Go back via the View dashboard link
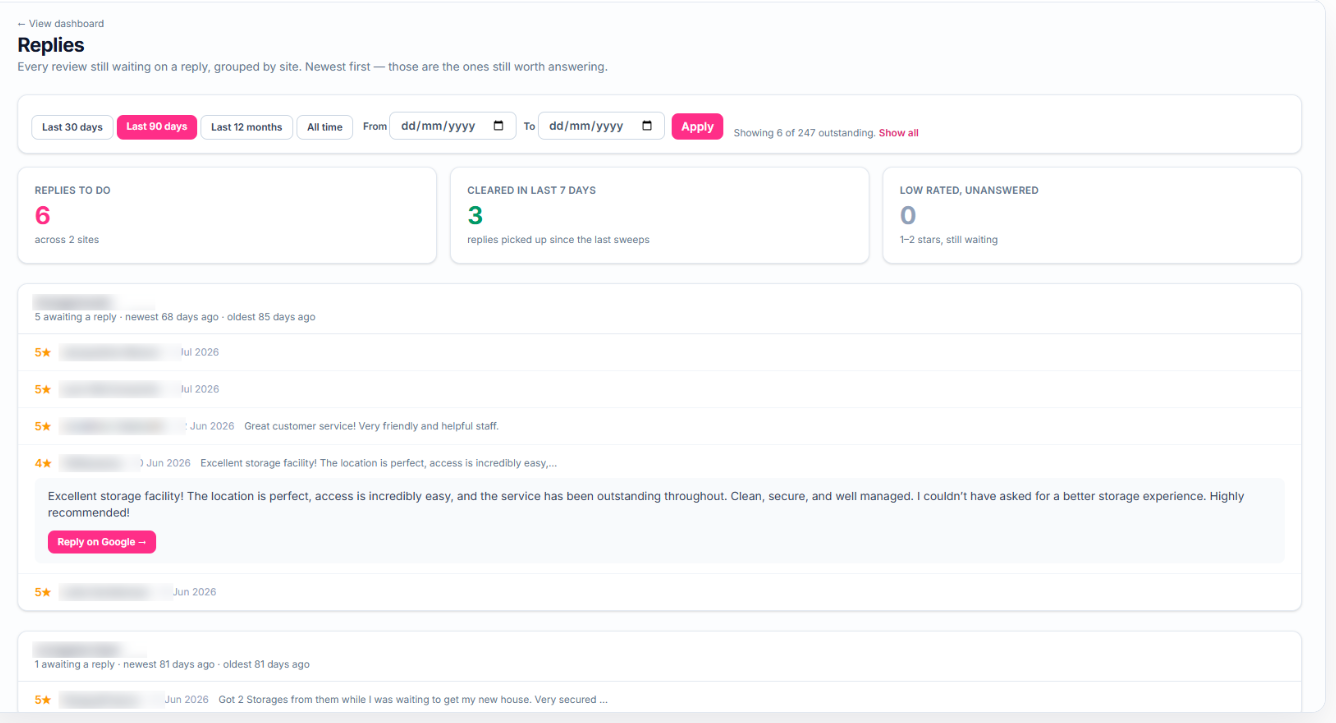 pos(61,23)
